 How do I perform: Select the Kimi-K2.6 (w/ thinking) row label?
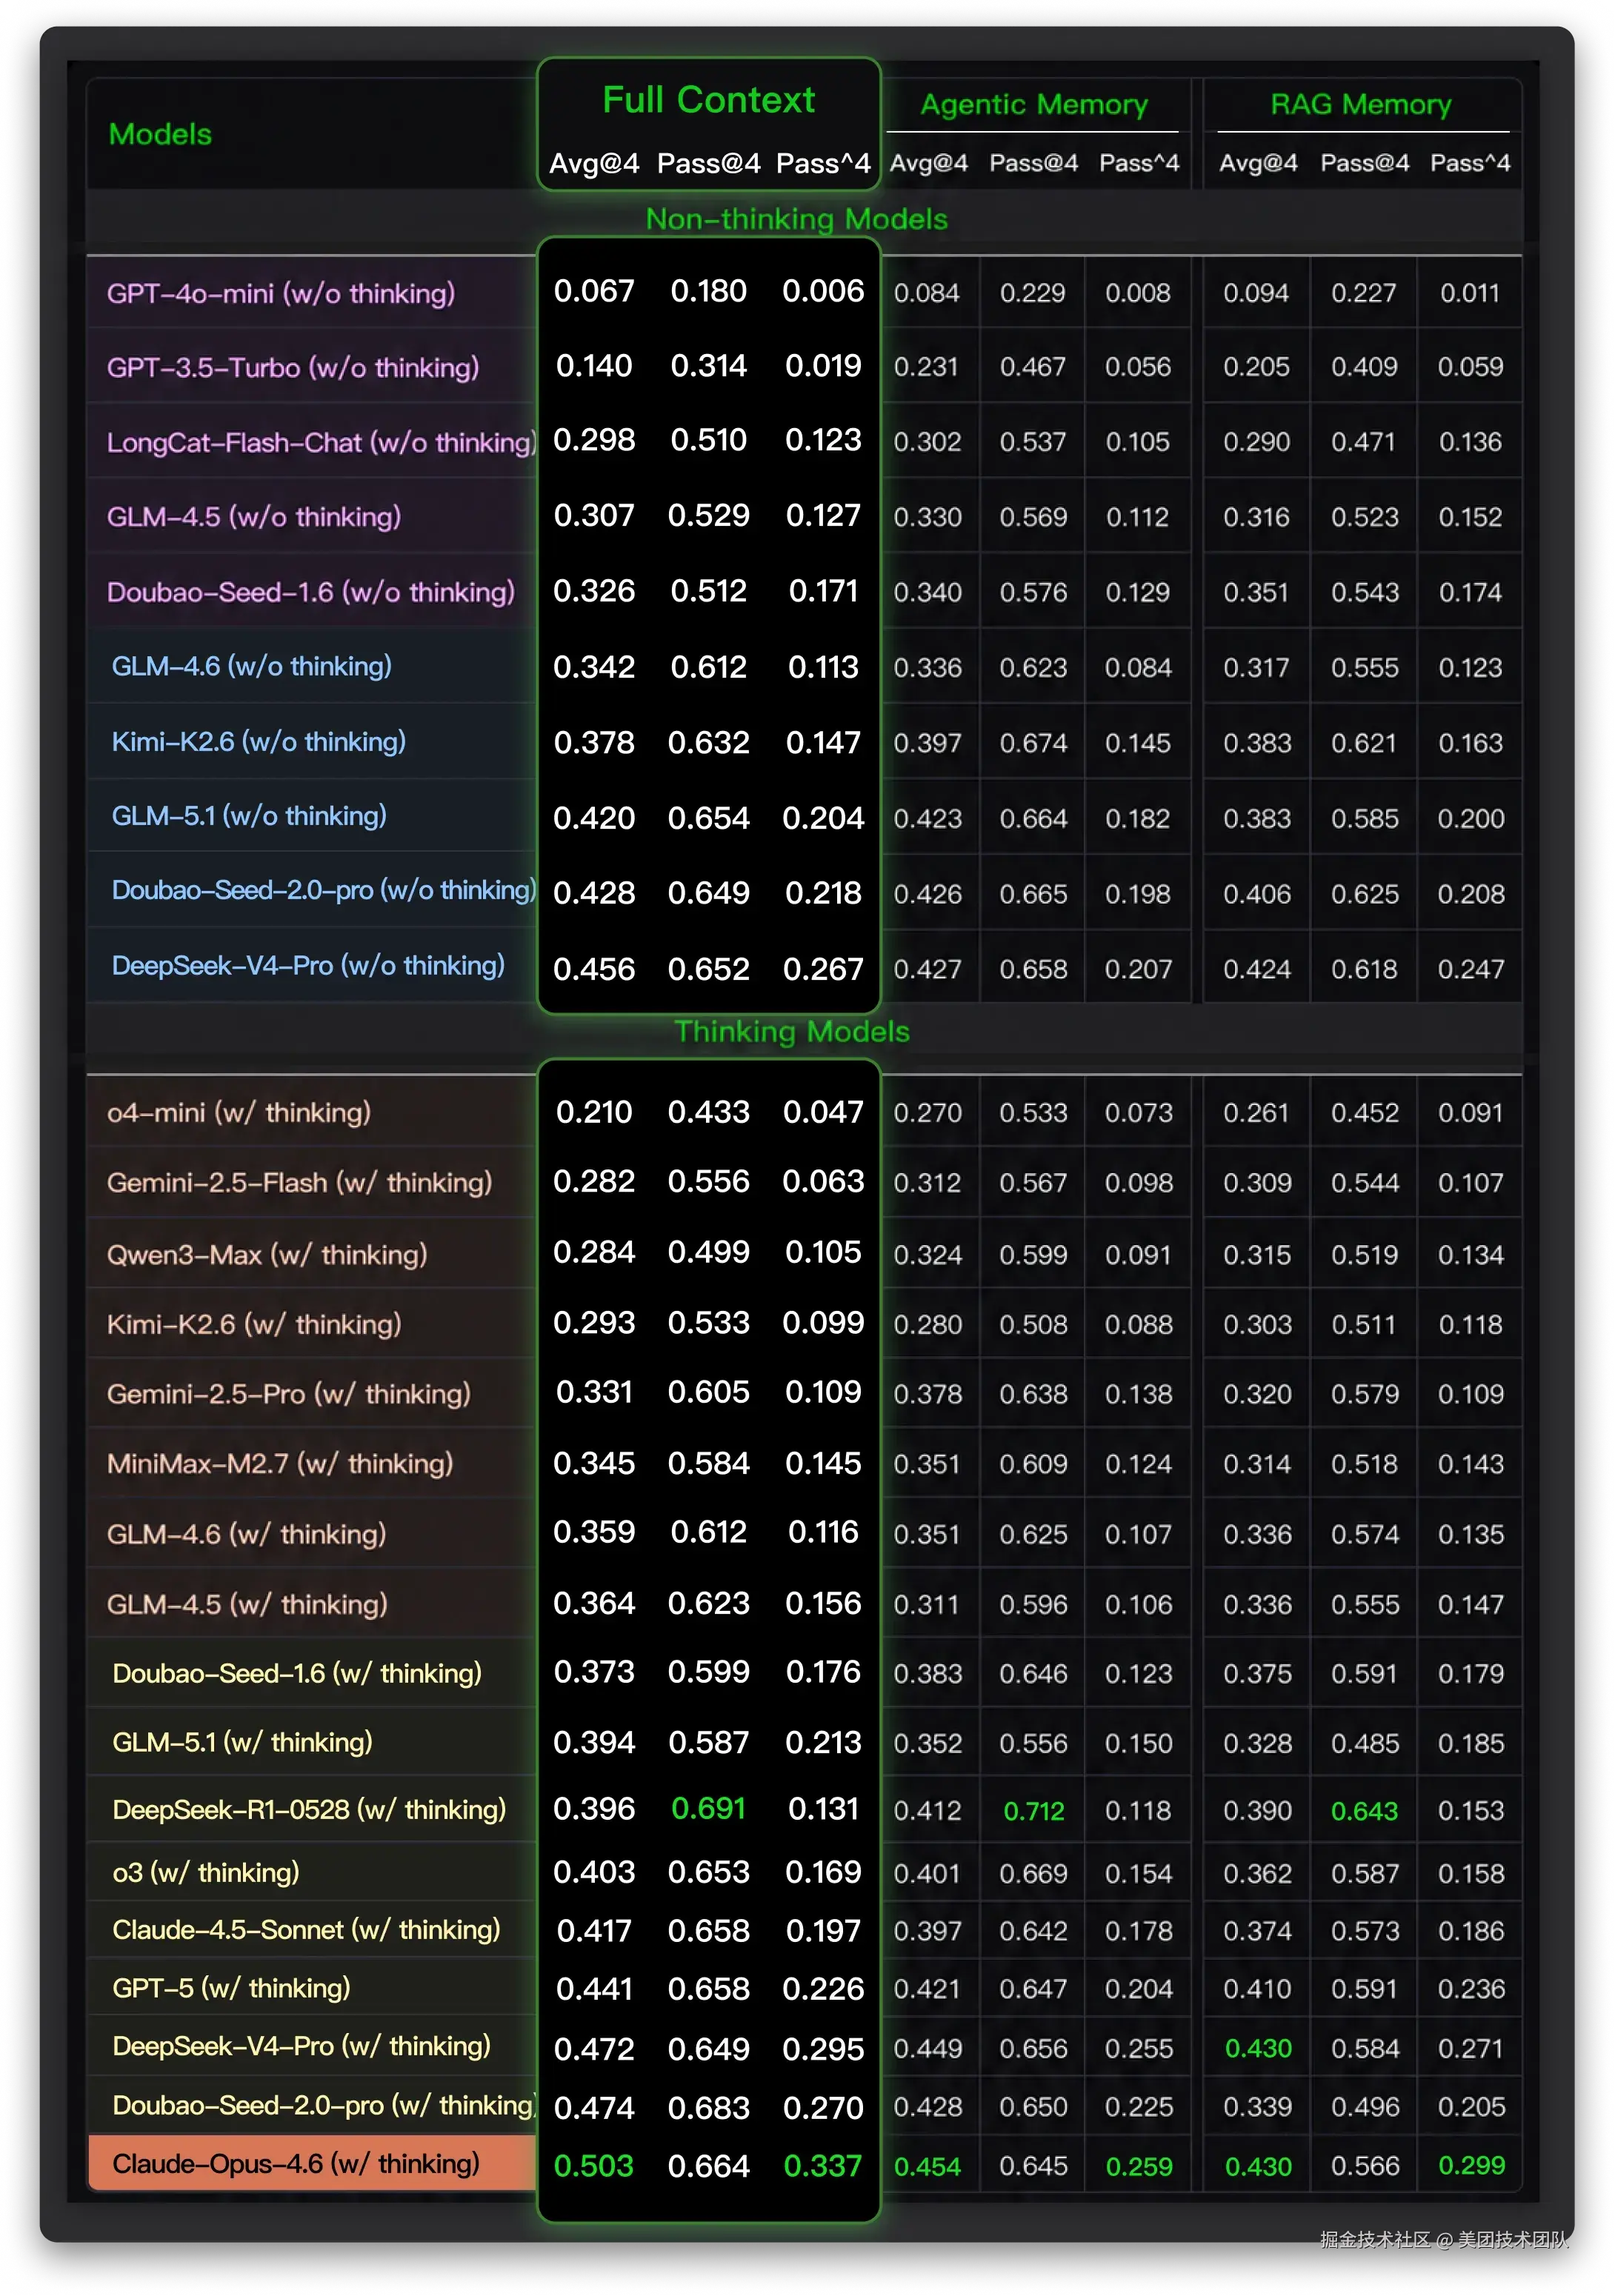254,1324
